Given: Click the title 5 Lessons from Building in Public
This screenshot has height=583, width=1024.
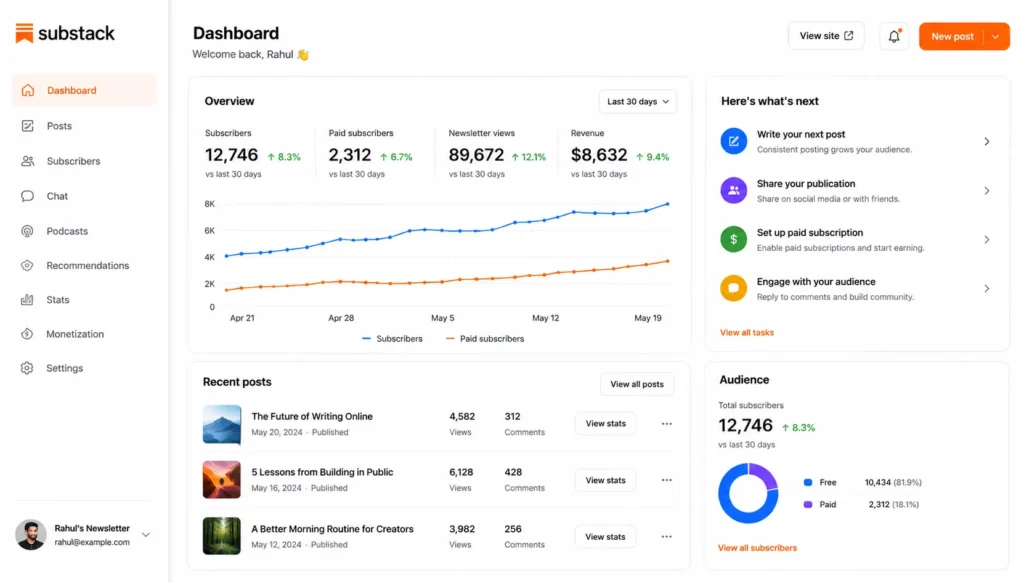Looking at the screenshot, I should (322, 472).
